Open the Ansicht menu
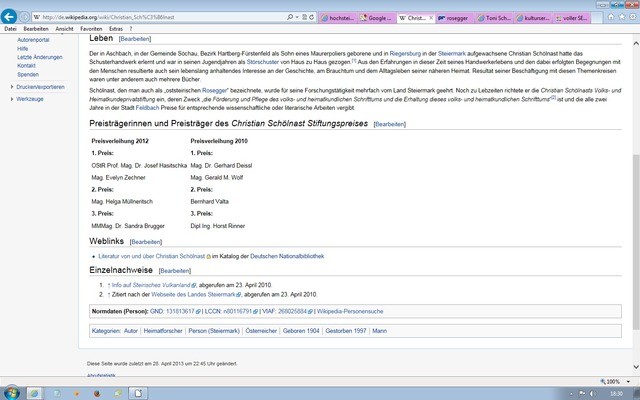This screenshot has height=400, width=640. (64, 29)
